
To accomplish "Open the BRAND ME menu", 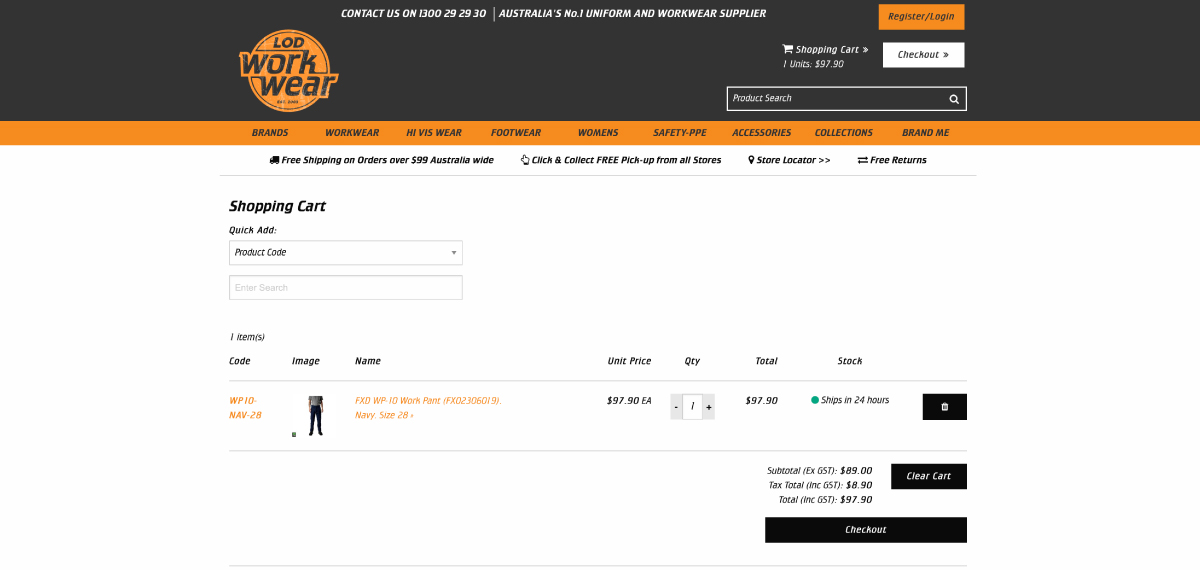I will click(926, 133).
